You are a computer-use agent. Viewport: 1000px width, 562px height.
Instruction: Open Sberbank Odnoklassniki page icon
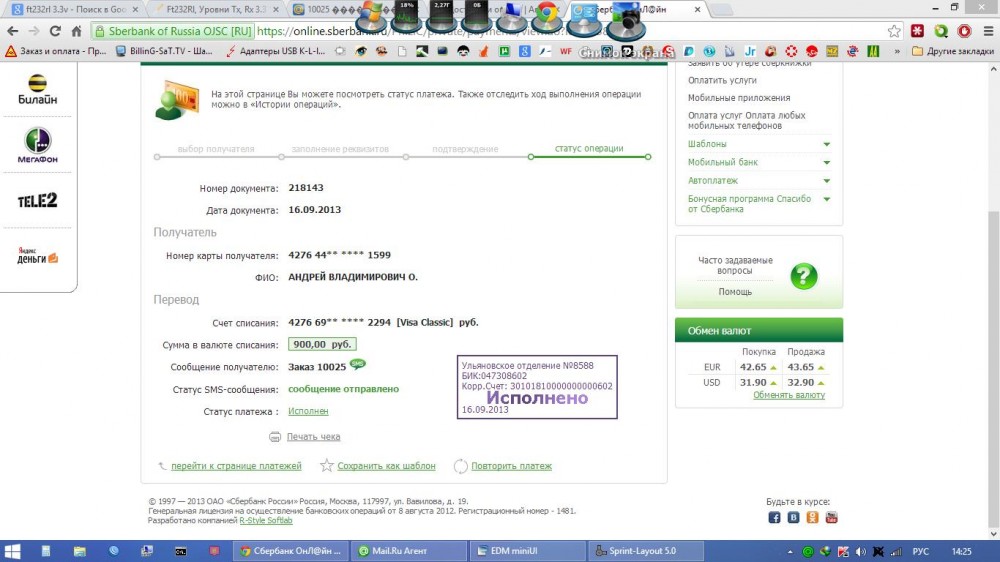[x=812, y=517]
